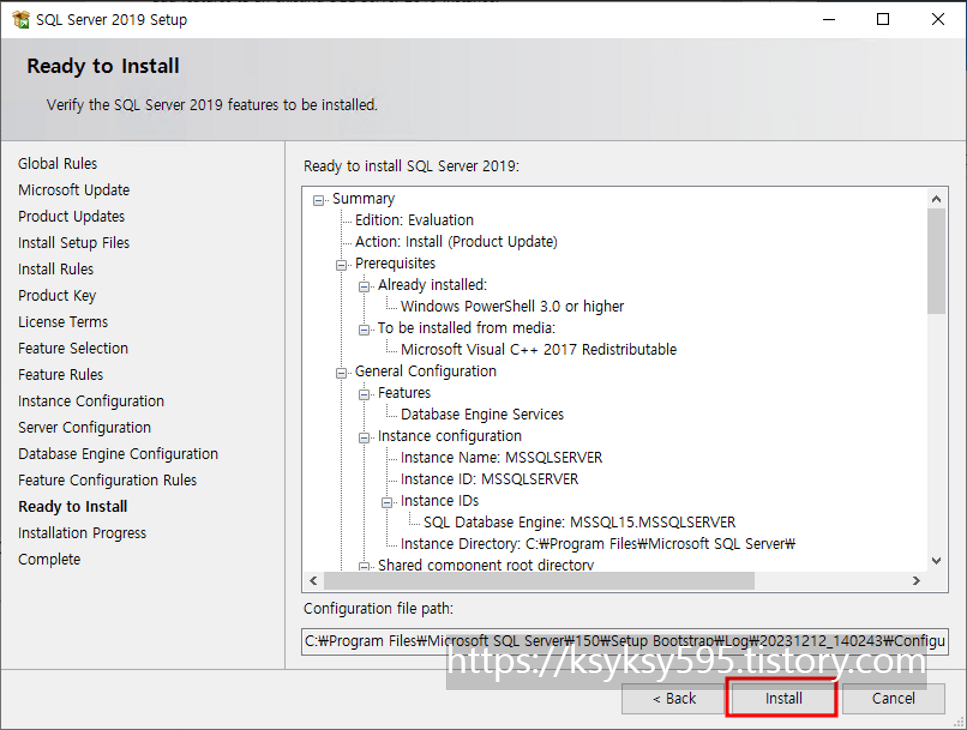Select the Installation Progress step
Viewport: 967px width, 730px height.
tap(82, 533)
